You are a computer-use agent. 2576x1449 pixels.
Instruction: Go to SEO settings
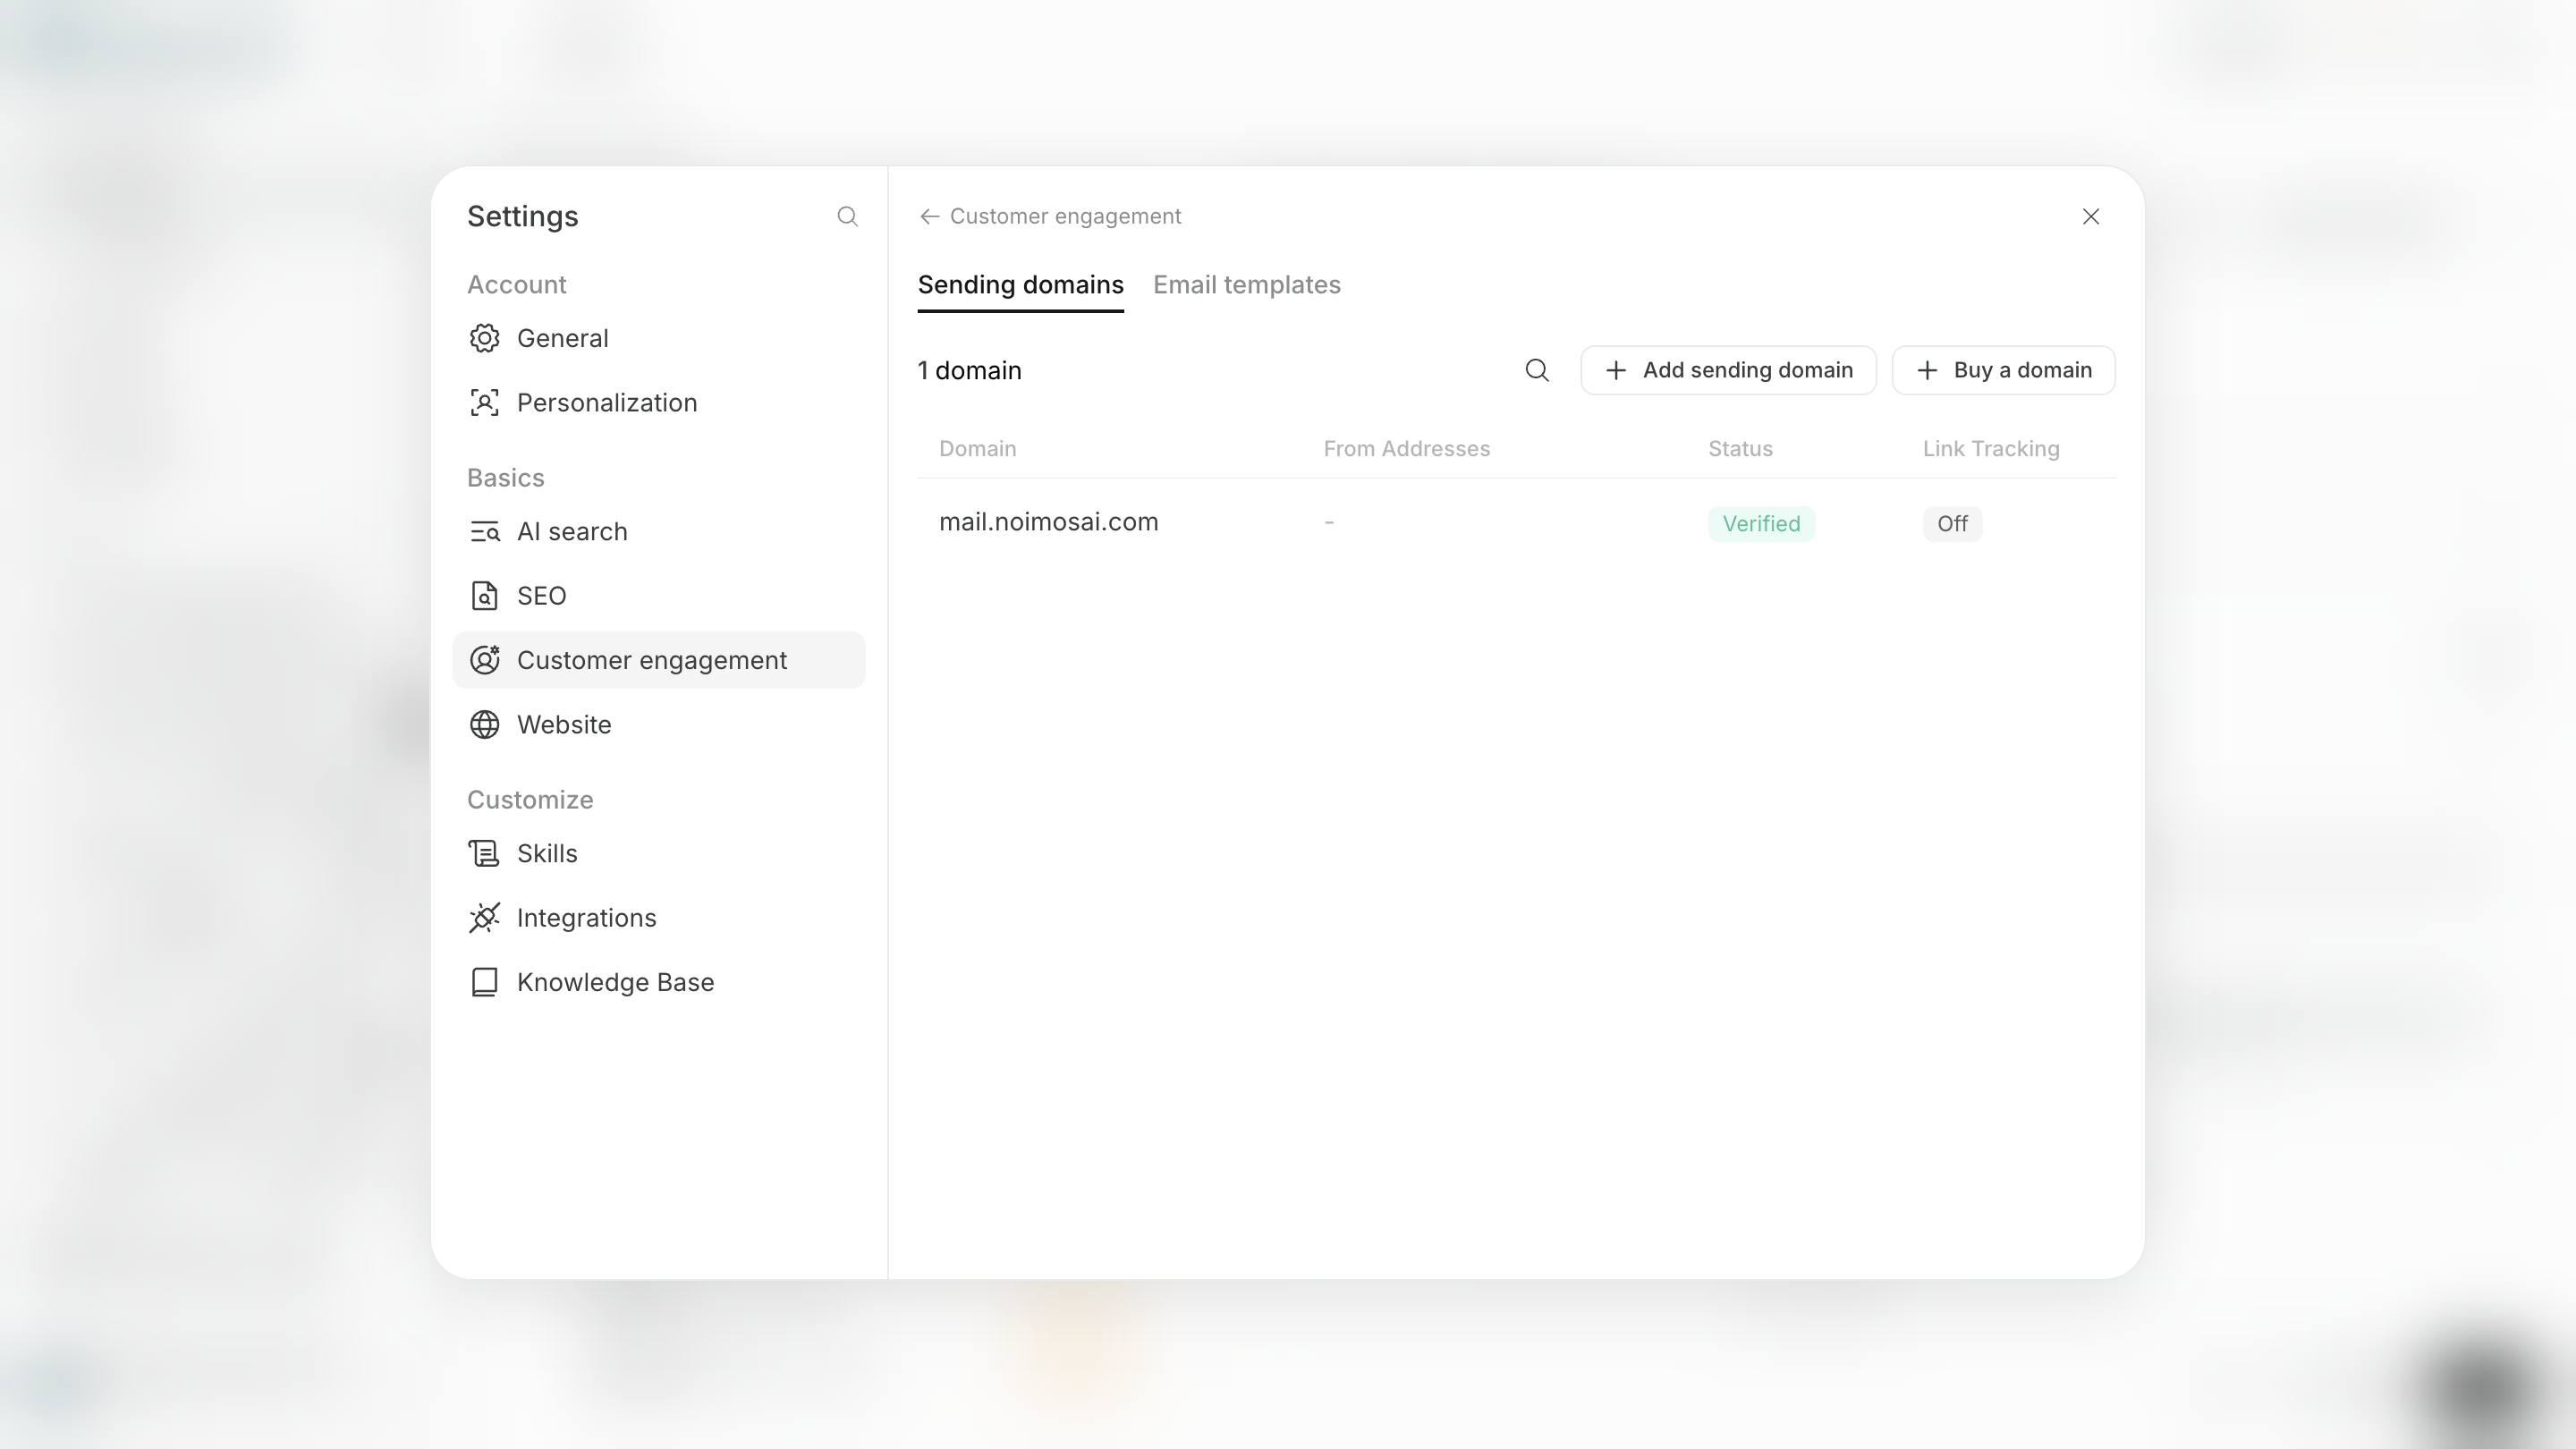click(659, 596)
